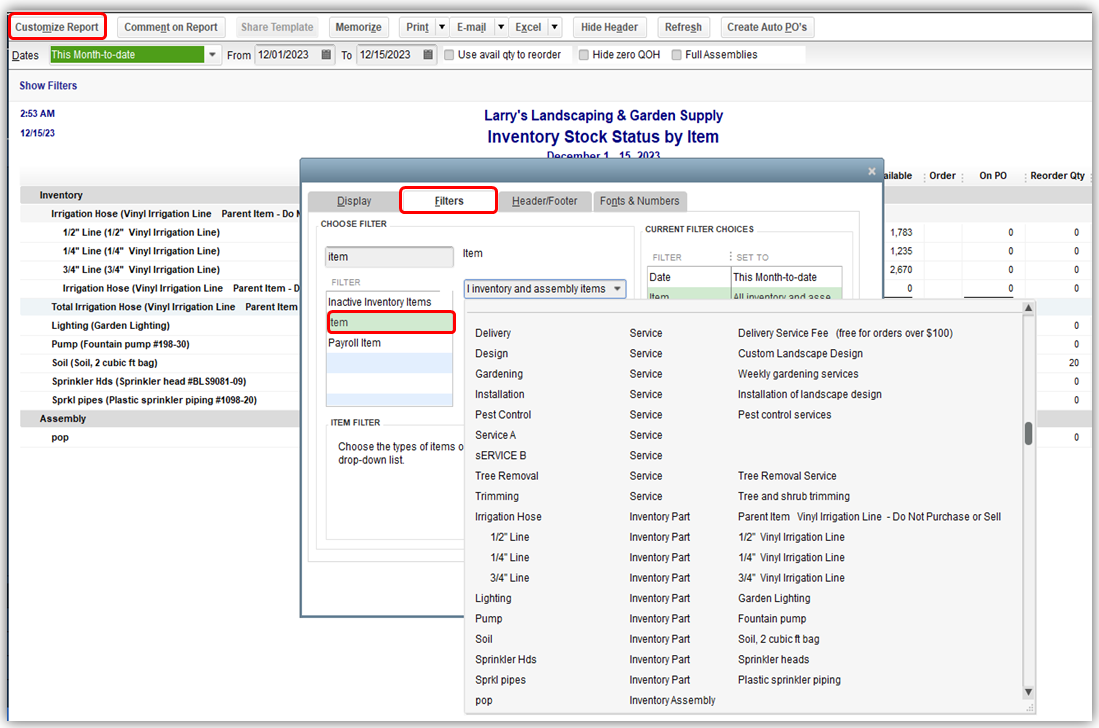Select the Payroll Item filter

point(389,343)
